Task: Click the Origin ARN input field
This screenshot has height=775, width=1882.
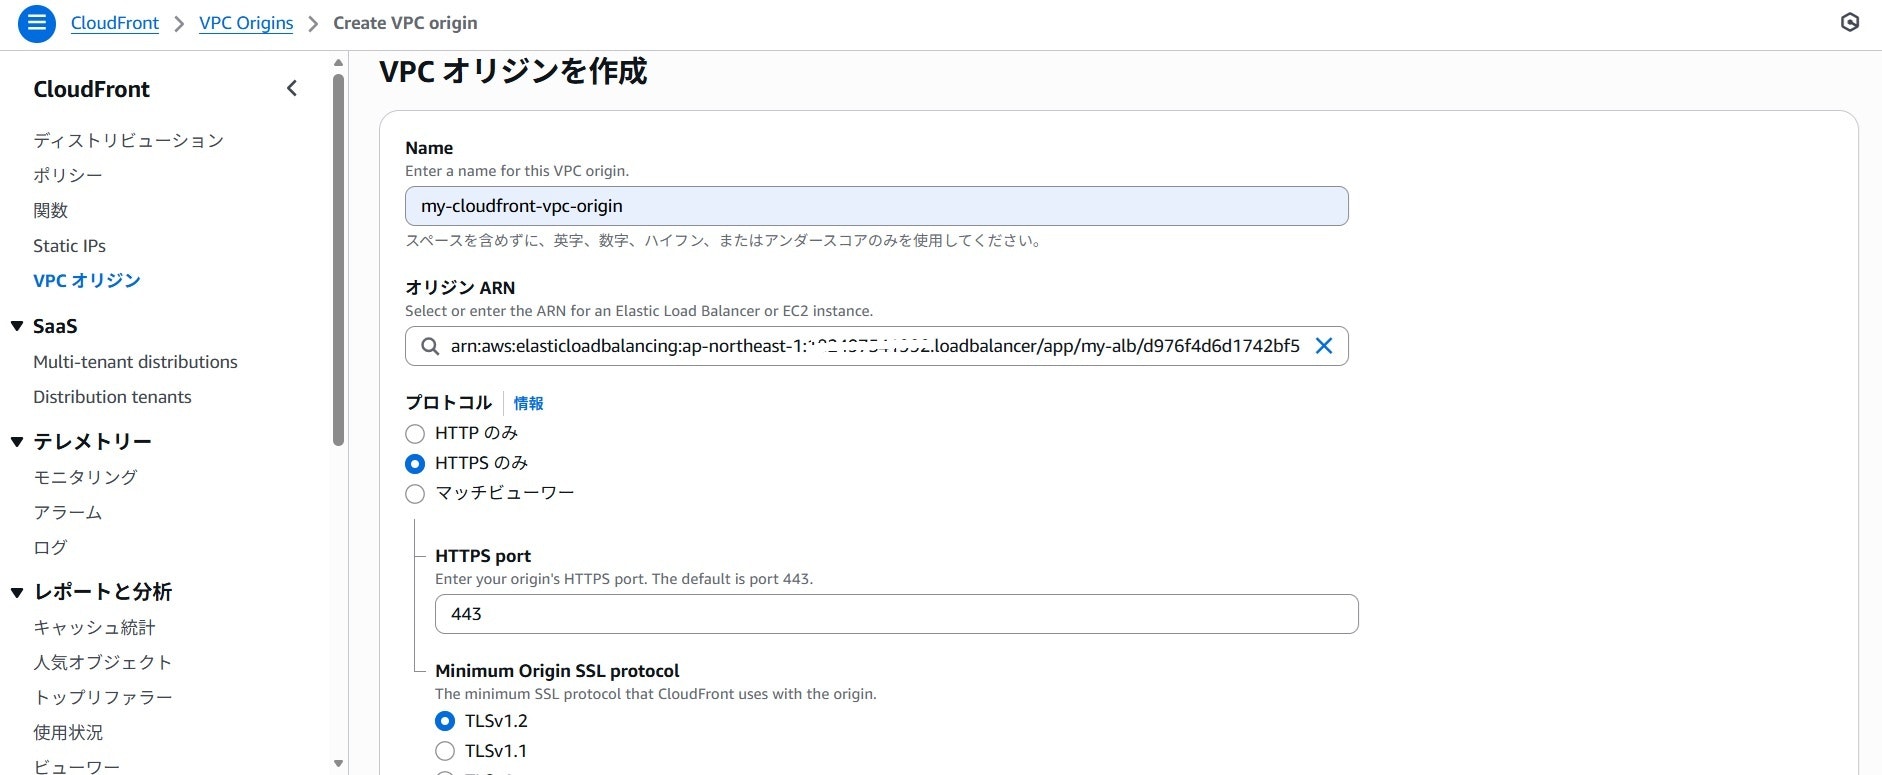Action: (x=876, y=346)
